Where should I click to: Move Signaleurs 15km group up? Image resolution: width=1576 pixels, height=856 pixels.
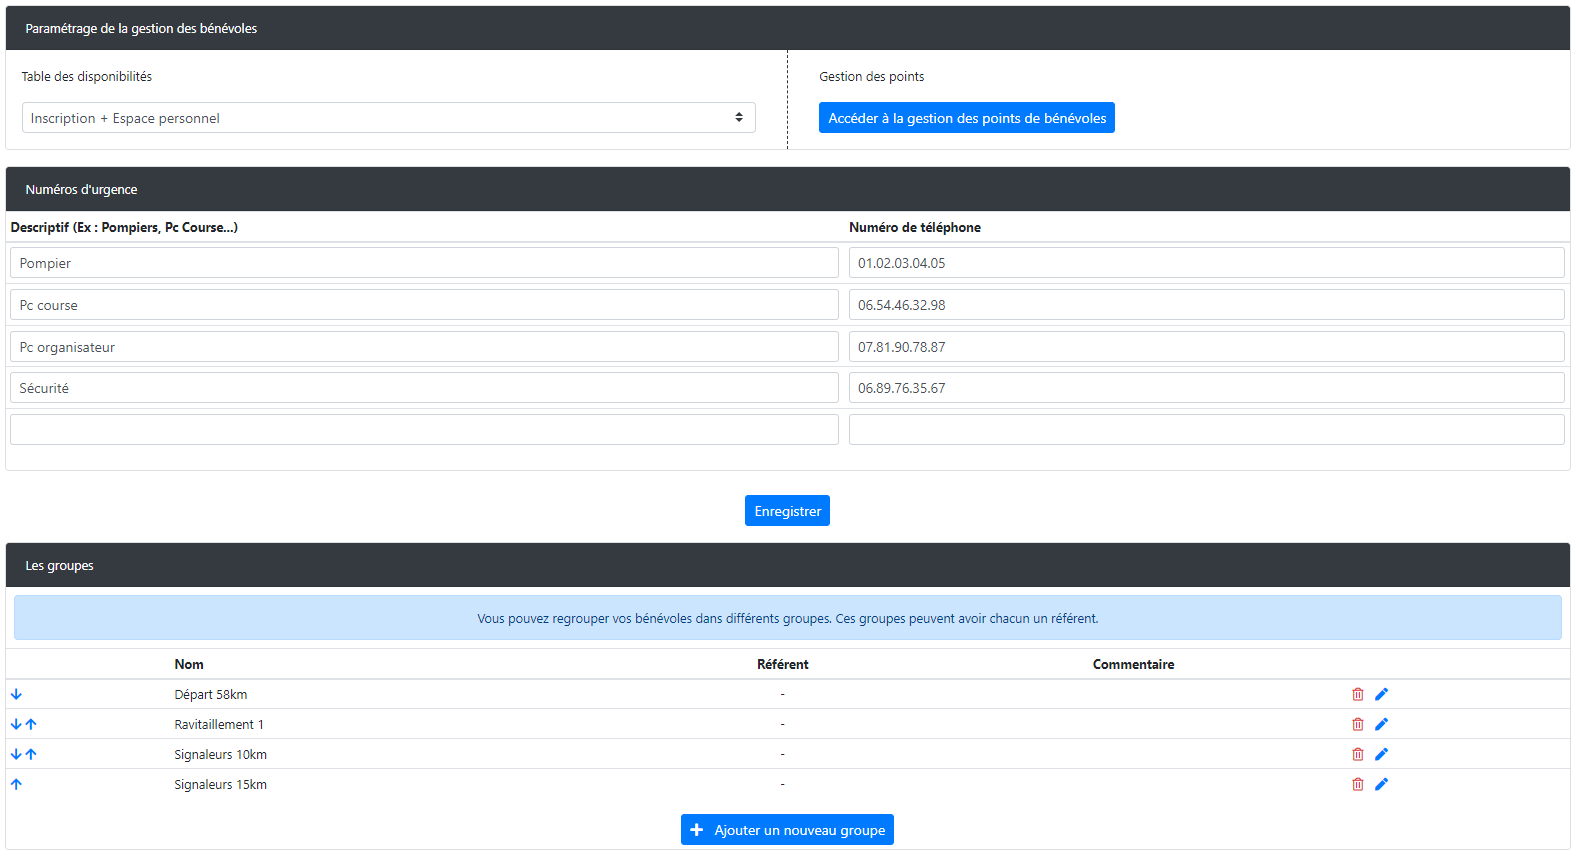16,784
